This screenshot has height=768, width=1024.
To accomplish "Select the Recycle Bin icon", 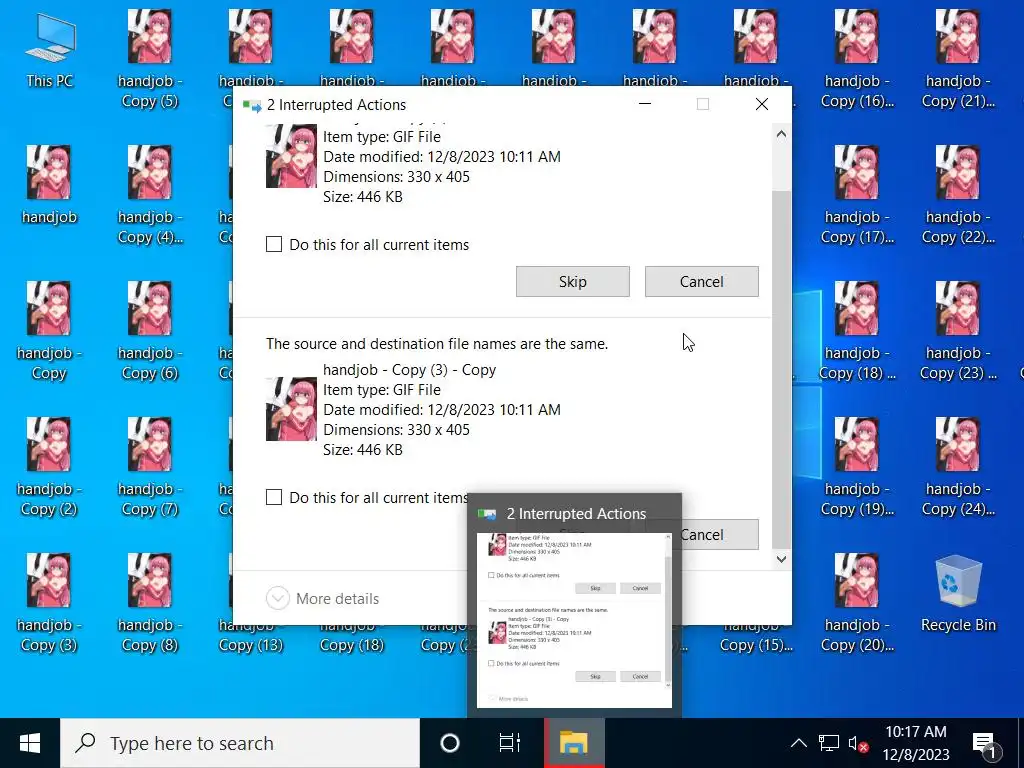I will coord(958,593).
